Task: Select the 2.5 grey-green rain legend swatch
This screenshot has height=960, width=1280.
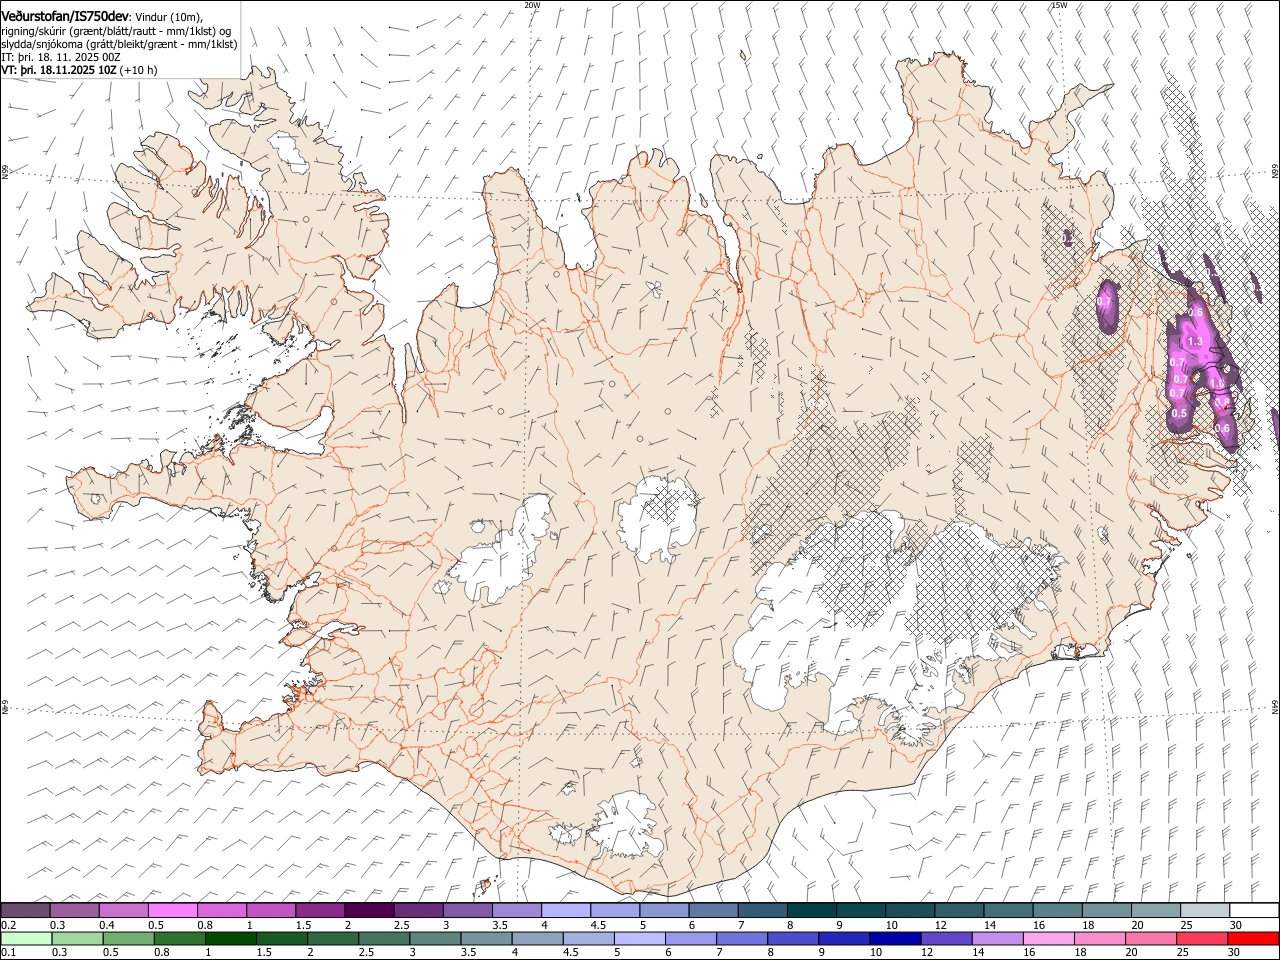Action: [x=384, y=939]
